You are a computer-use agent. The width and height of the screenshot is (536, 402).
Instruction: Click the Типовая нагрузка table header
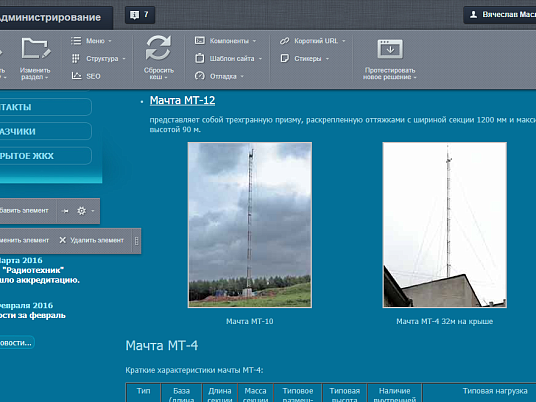point(479,393)
